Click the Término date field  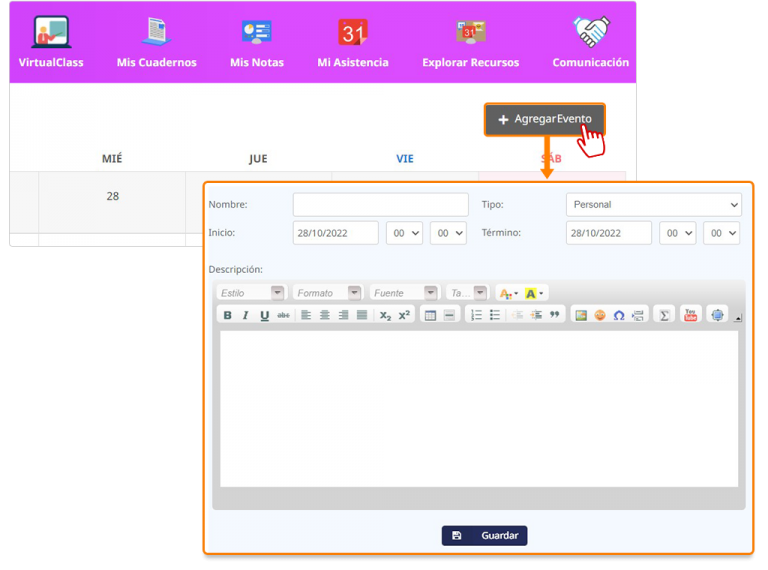pos(609,233)
